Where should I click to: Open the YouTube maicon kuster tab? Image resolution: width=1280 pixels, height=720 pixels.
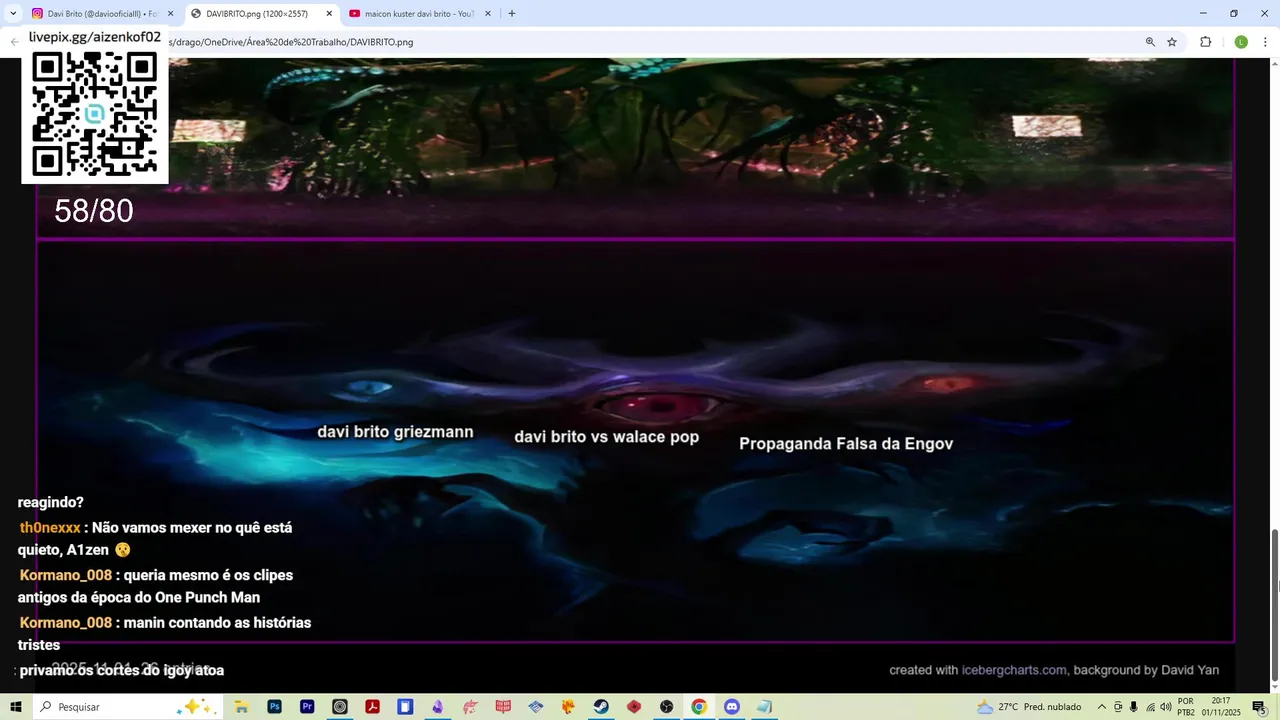[x=419, y=14]
